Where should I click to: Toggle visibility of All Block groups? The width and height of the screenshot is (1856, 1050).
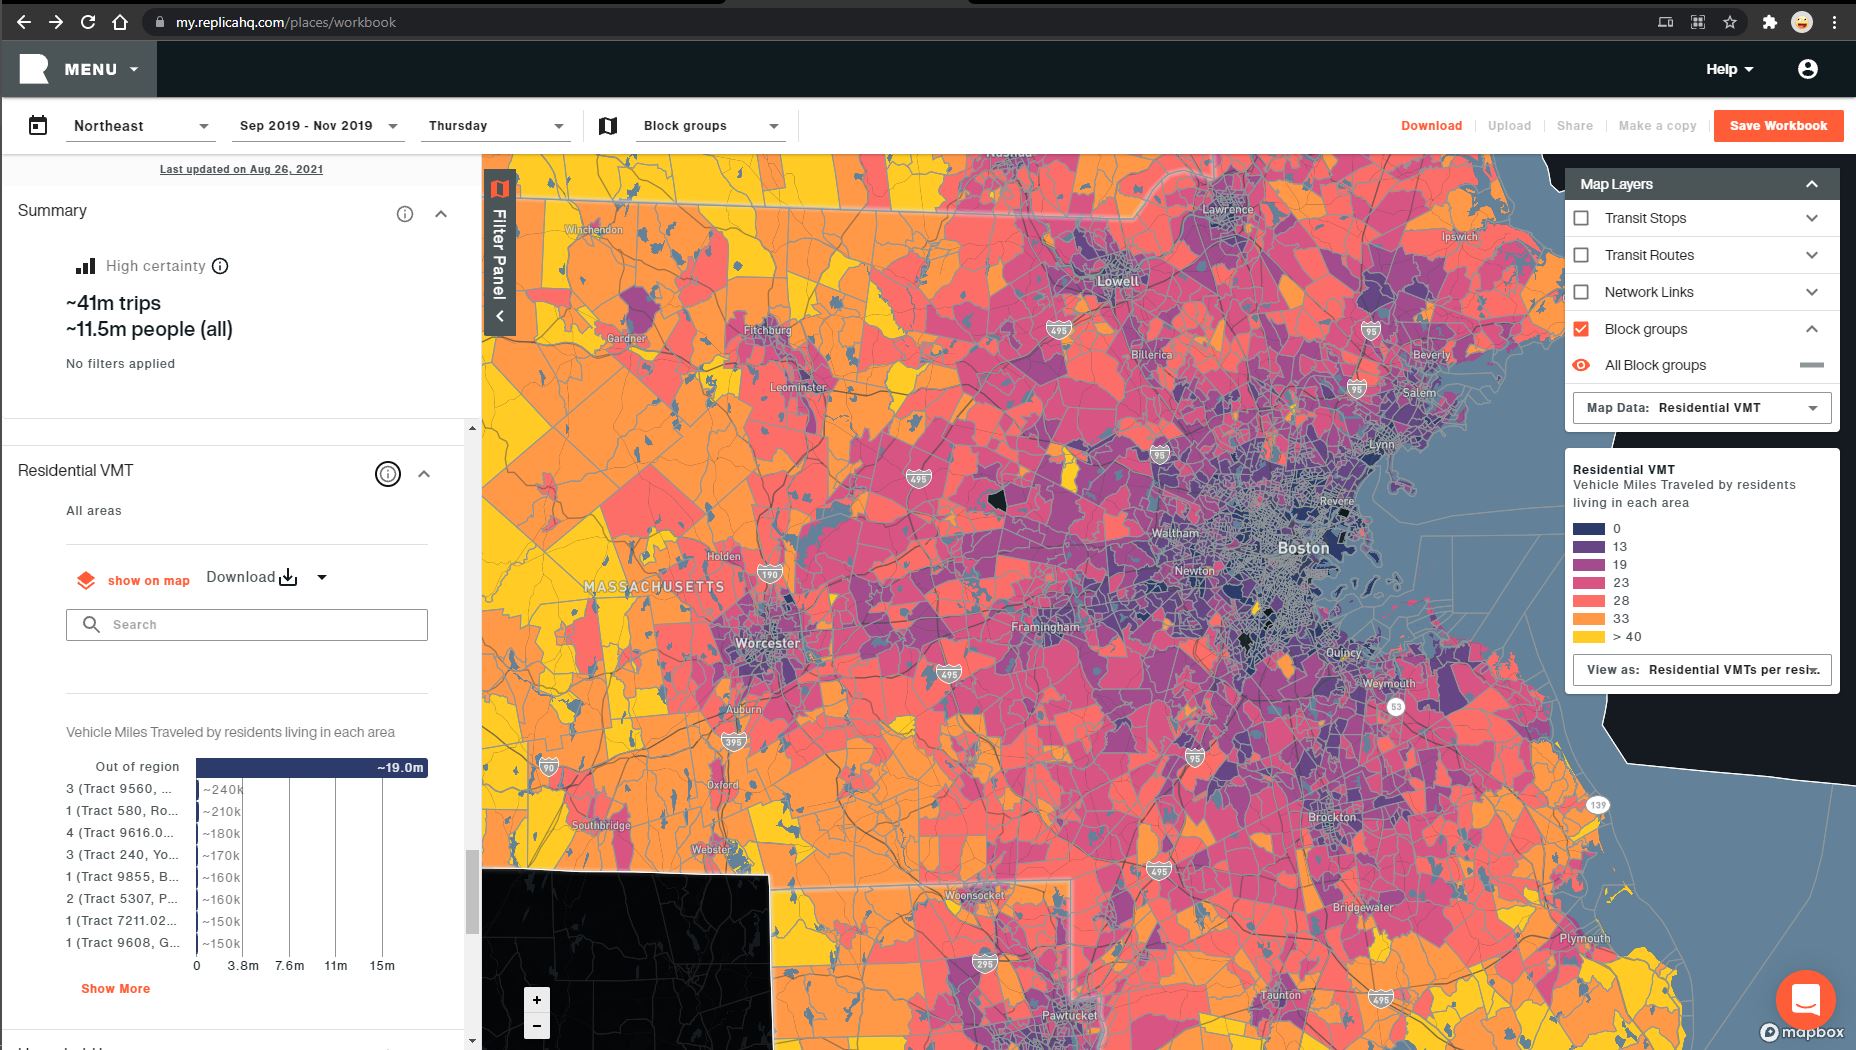[1581, 365]
